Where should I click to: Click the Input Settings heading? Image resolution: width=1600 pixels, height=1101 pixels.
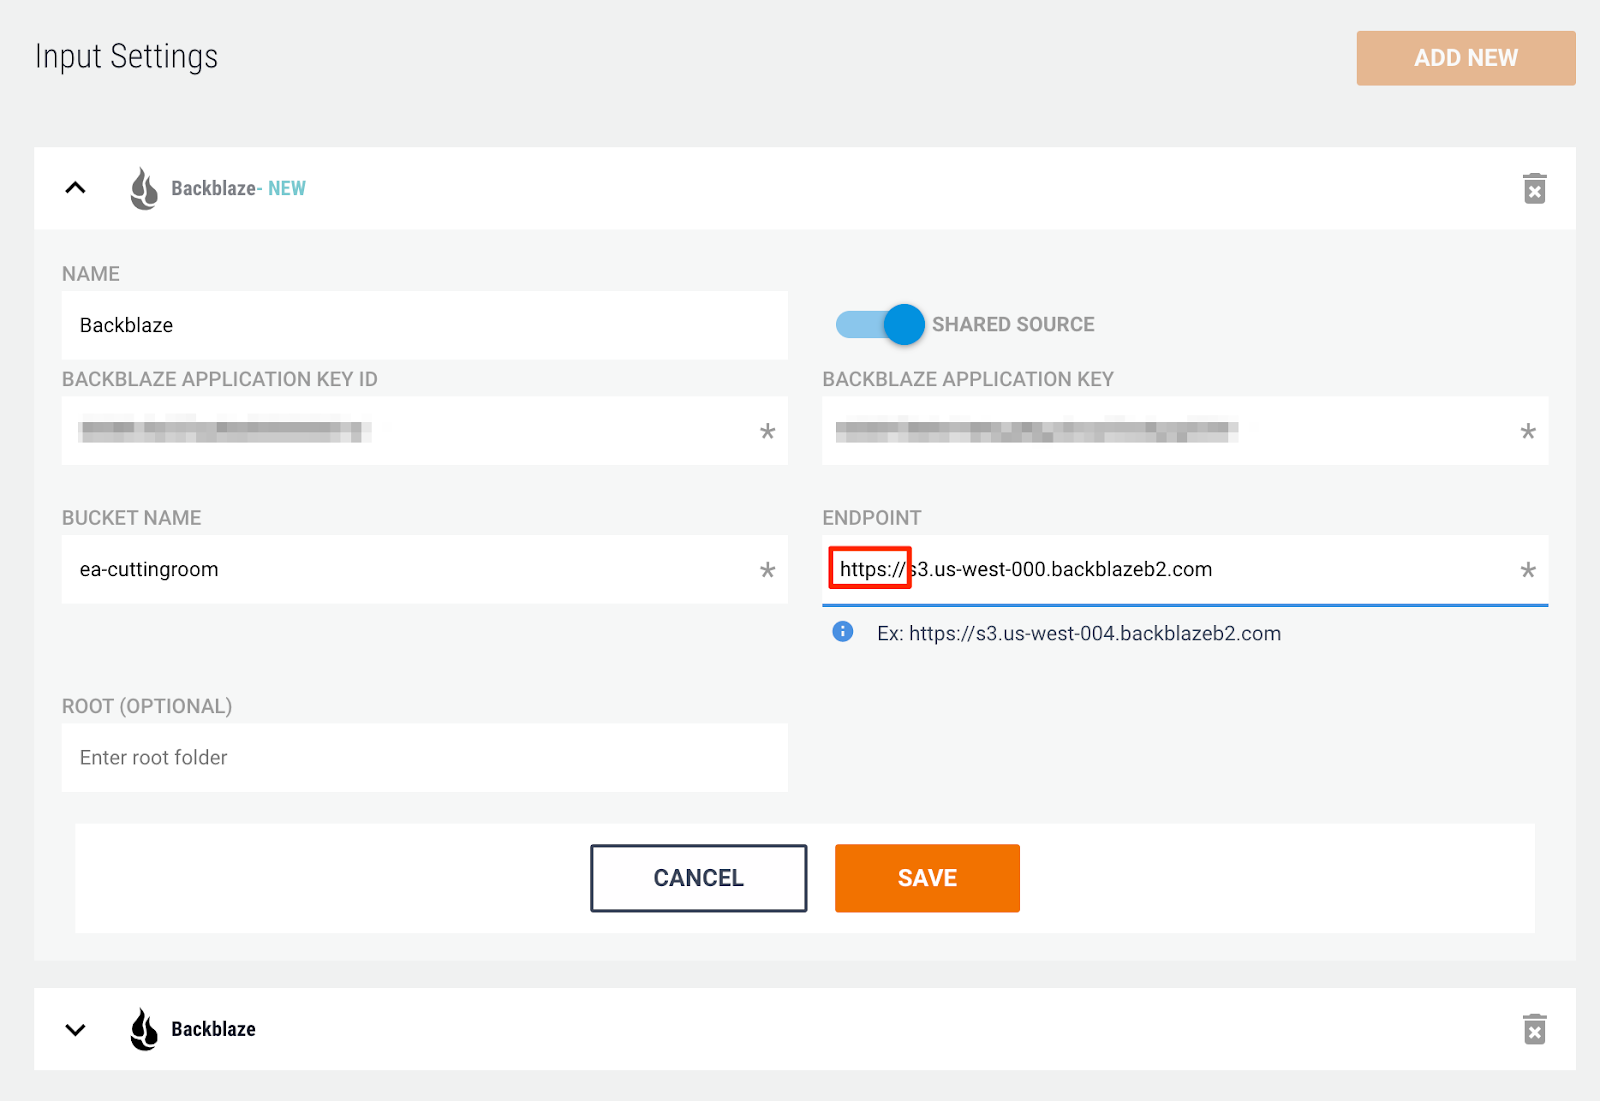point(126,57)
